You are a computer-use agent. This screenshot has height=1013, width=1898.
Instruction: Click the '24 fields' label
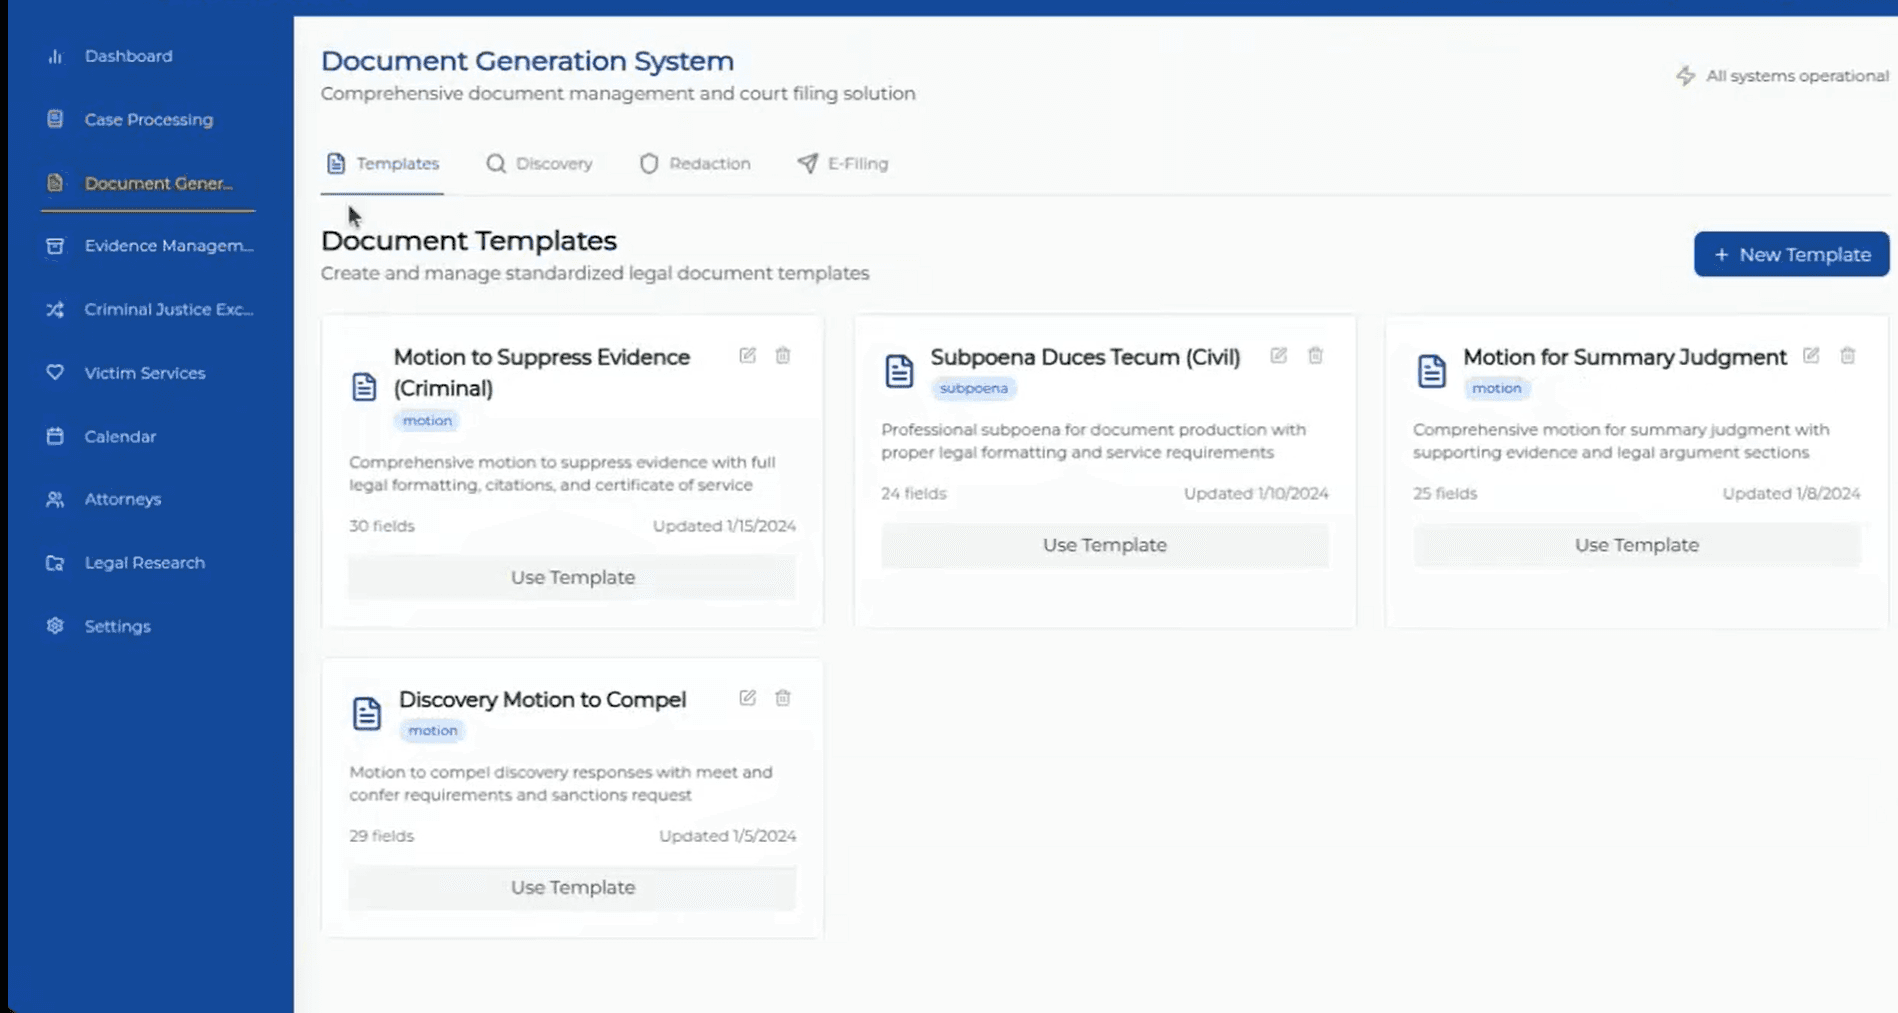[913, 493]
